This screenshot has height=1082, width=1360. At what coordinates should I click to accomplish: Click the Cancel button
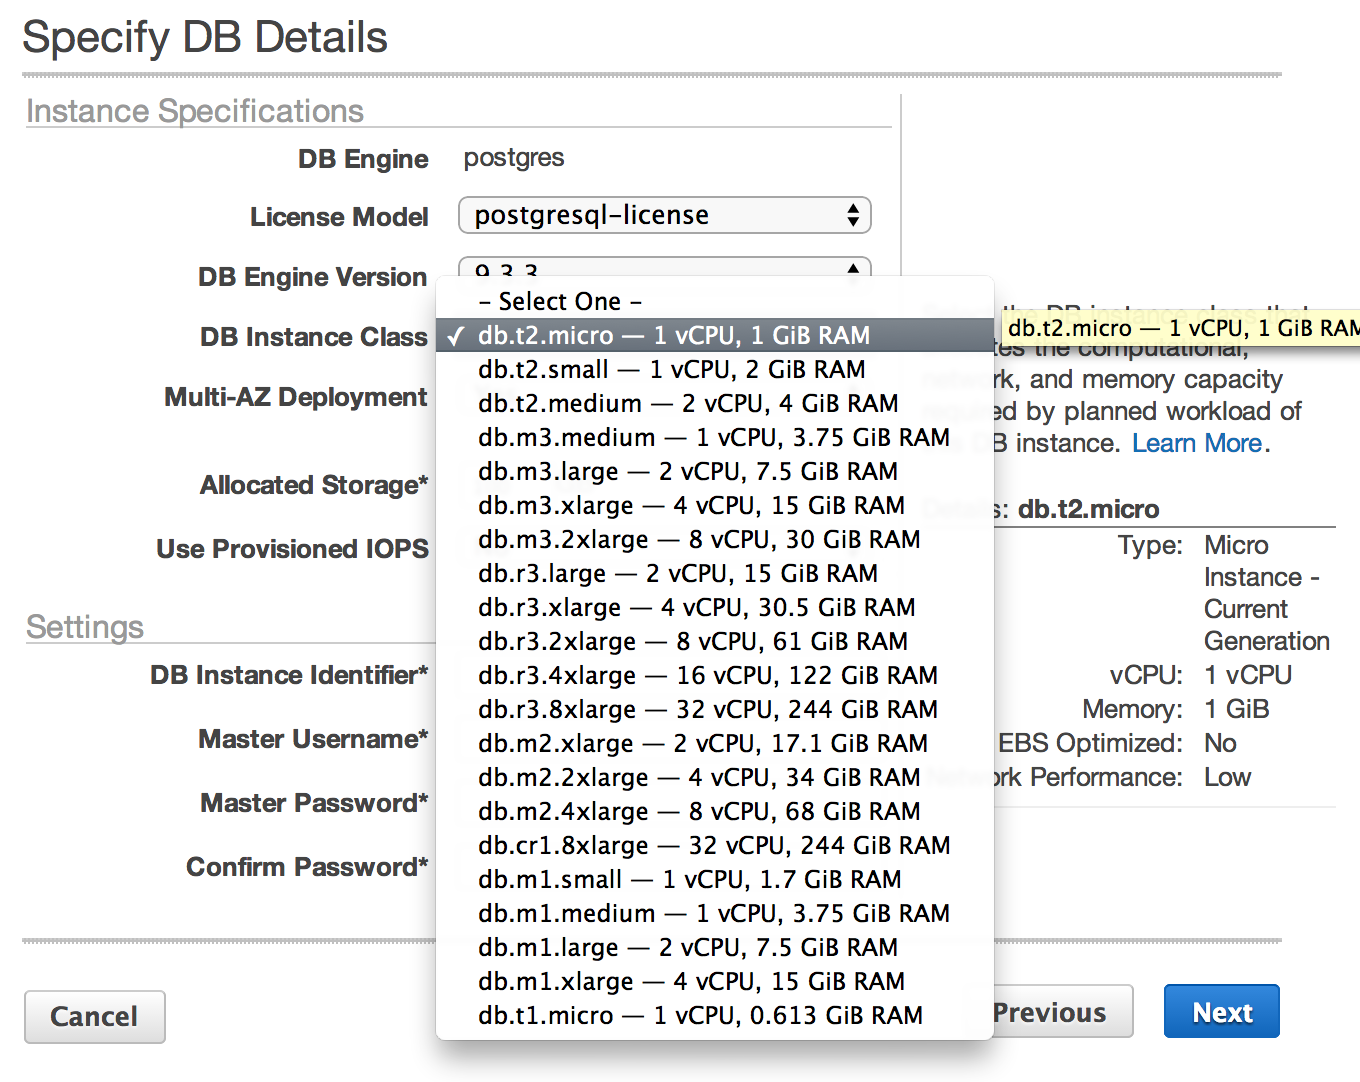point(95,1016)
